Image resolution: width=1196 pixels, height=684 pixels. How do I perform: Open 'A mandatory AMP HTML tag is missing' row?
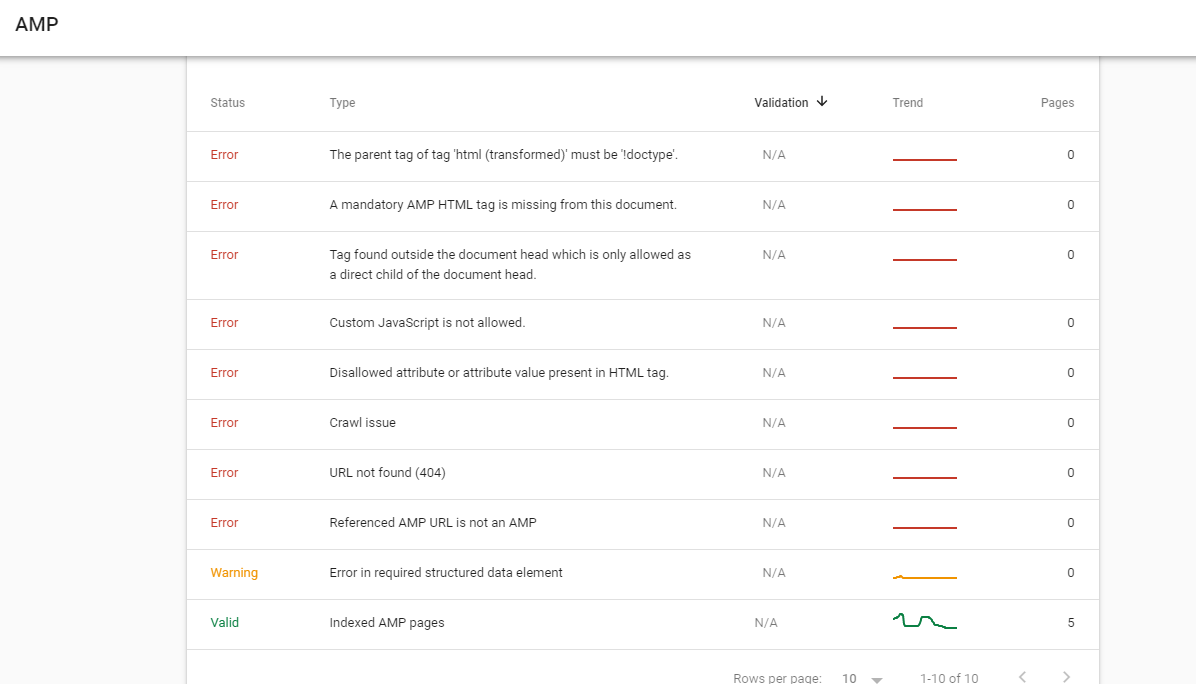pyautogui.click(x=503, y=205)
